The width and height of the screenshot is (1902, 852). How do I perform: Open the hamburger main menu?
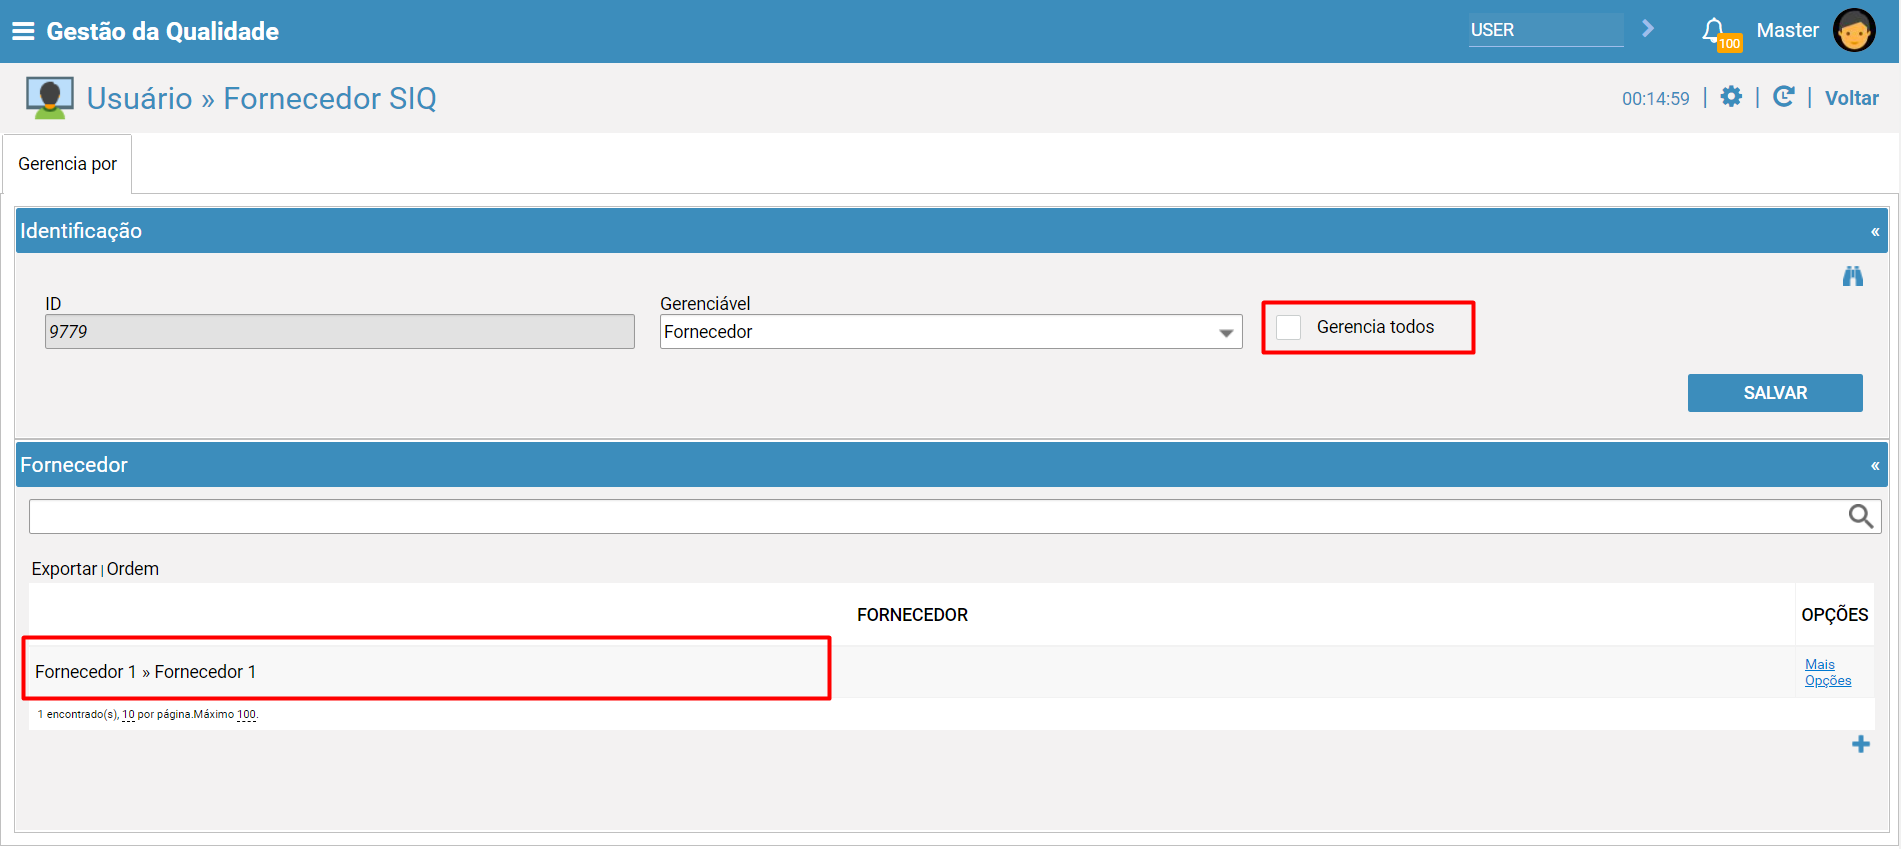[x=23, y=31]
